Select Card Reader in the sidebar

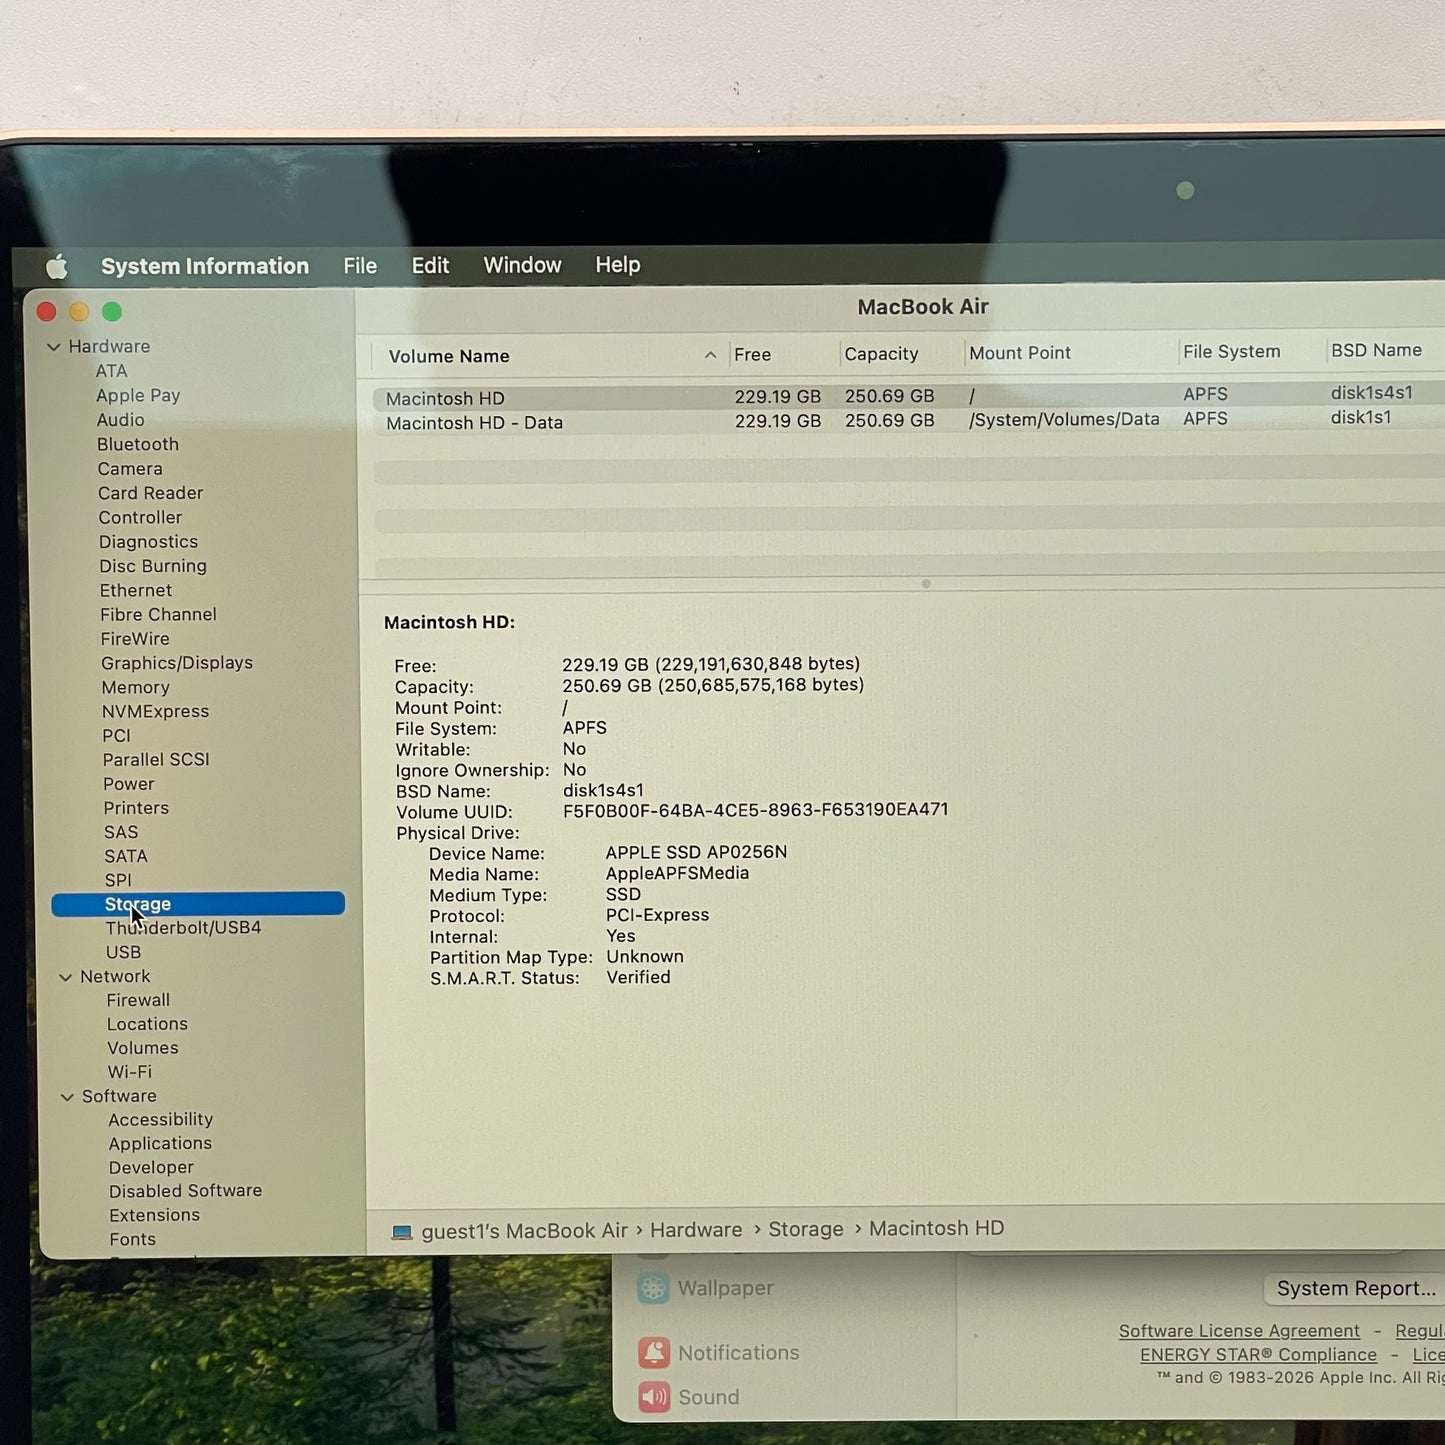(150, 493)
